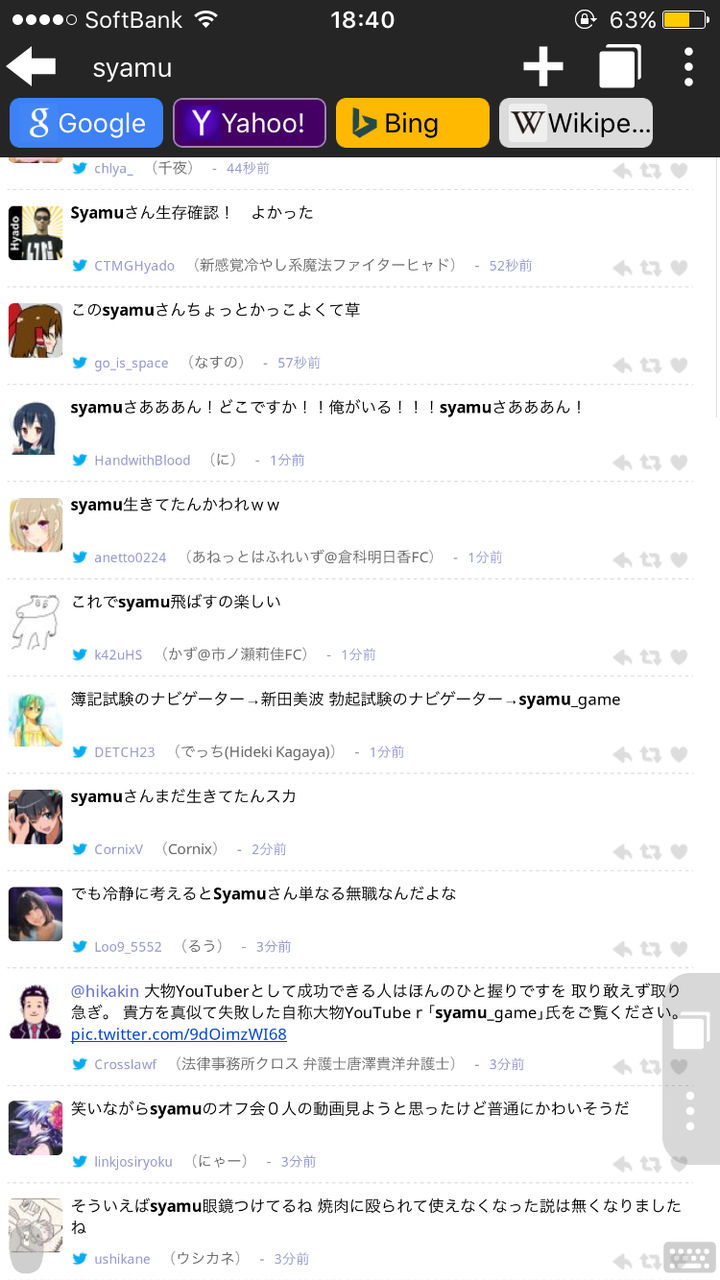The image size is (720, 1280).
Task: Tap the Crosslawf profile avatar
Action: click(x=35, y=1011)
